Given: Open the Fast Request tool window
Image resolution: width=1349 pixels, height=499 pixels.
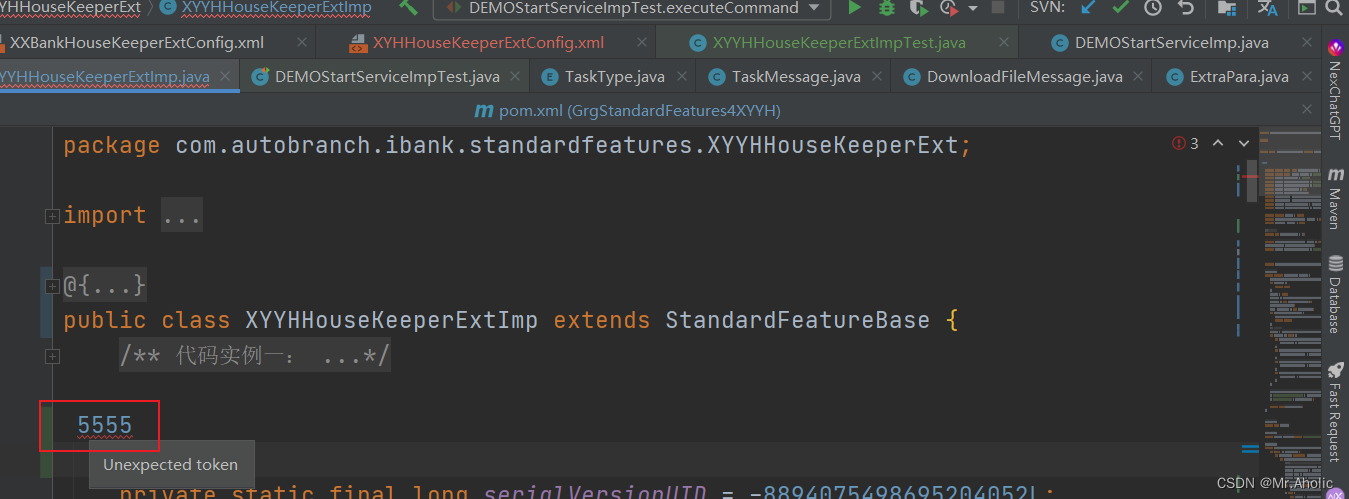Looking at the screenshot, I should coord(1335,412).
